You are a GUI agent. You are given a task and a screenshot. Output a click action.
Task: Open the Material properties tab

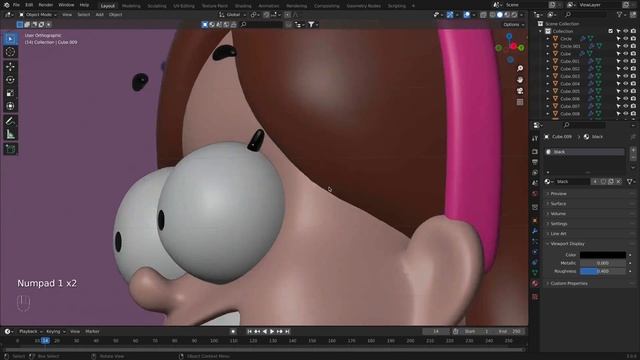point(535,283)
